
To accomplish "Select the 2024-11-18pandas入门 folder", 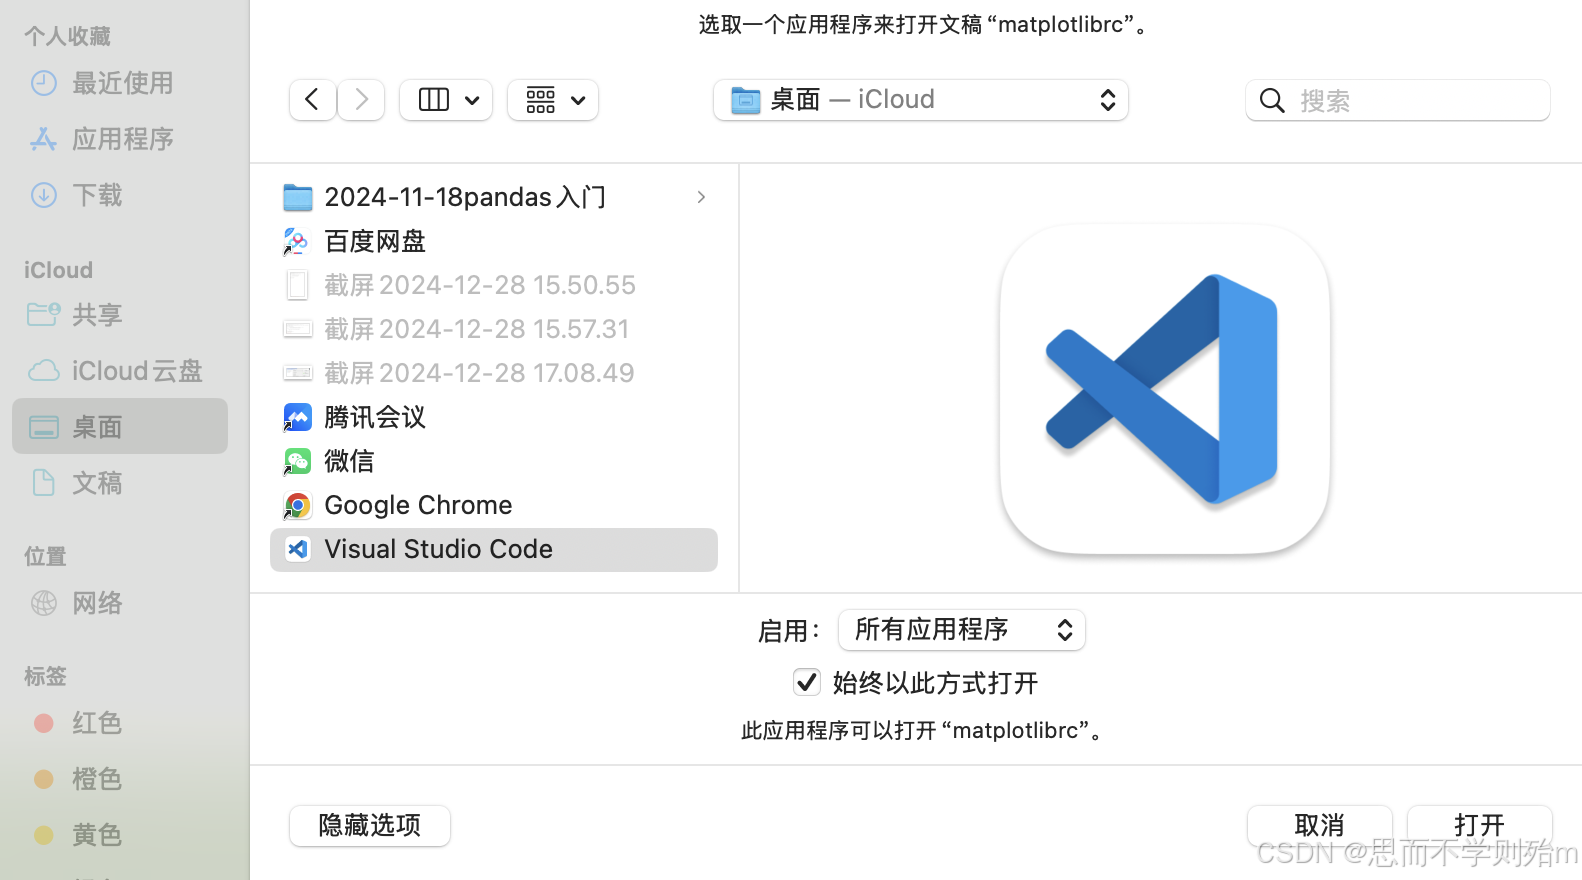I will coord(494,197).
